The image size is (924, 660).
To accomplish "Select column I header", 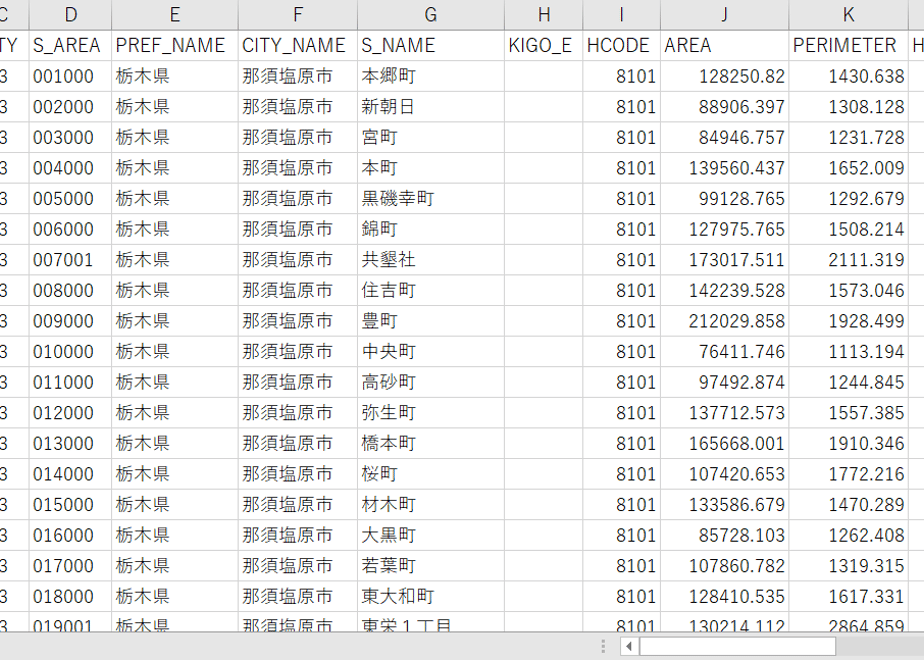I will point(621,15).
